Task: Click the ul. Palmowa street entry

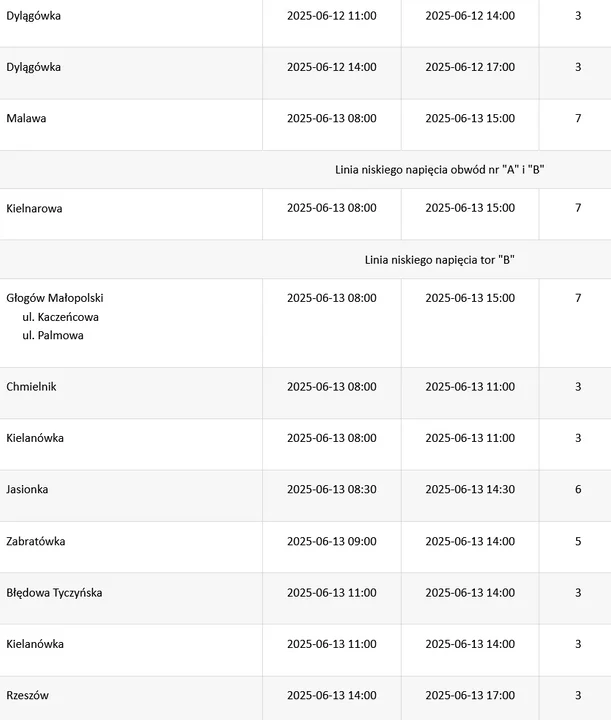Action: (x=53, y=335)
